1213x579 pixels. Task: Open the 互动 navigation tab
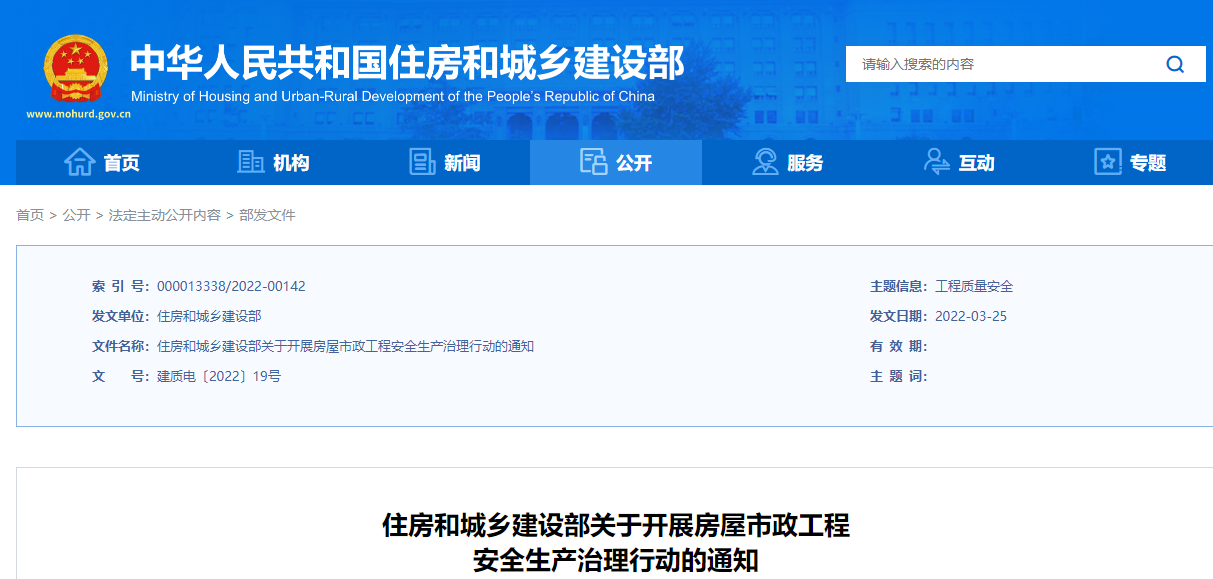959,162
